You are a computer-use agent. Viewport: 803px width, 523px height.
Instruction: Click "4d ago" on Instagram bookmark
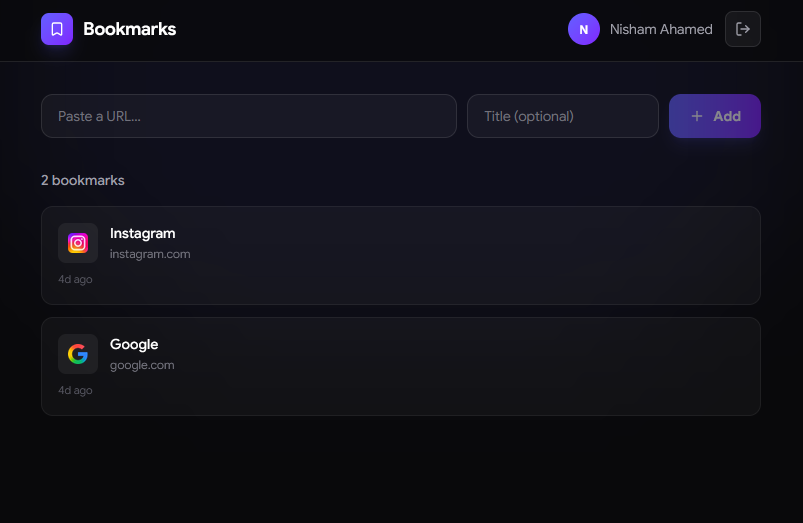(75, 279)
